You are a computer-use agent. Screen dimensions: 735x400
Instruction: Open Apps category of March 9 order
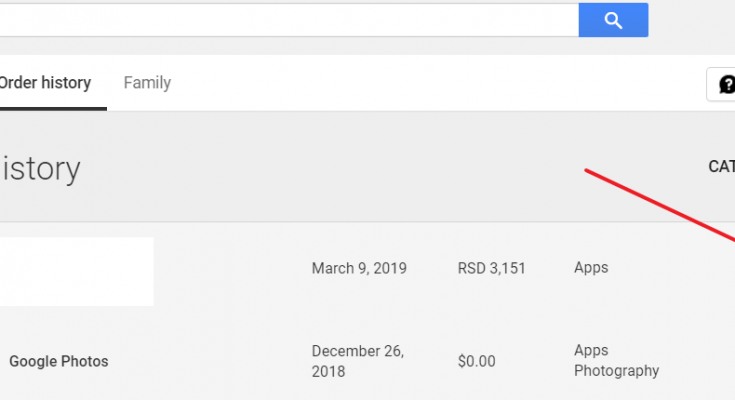coord(591,268)
